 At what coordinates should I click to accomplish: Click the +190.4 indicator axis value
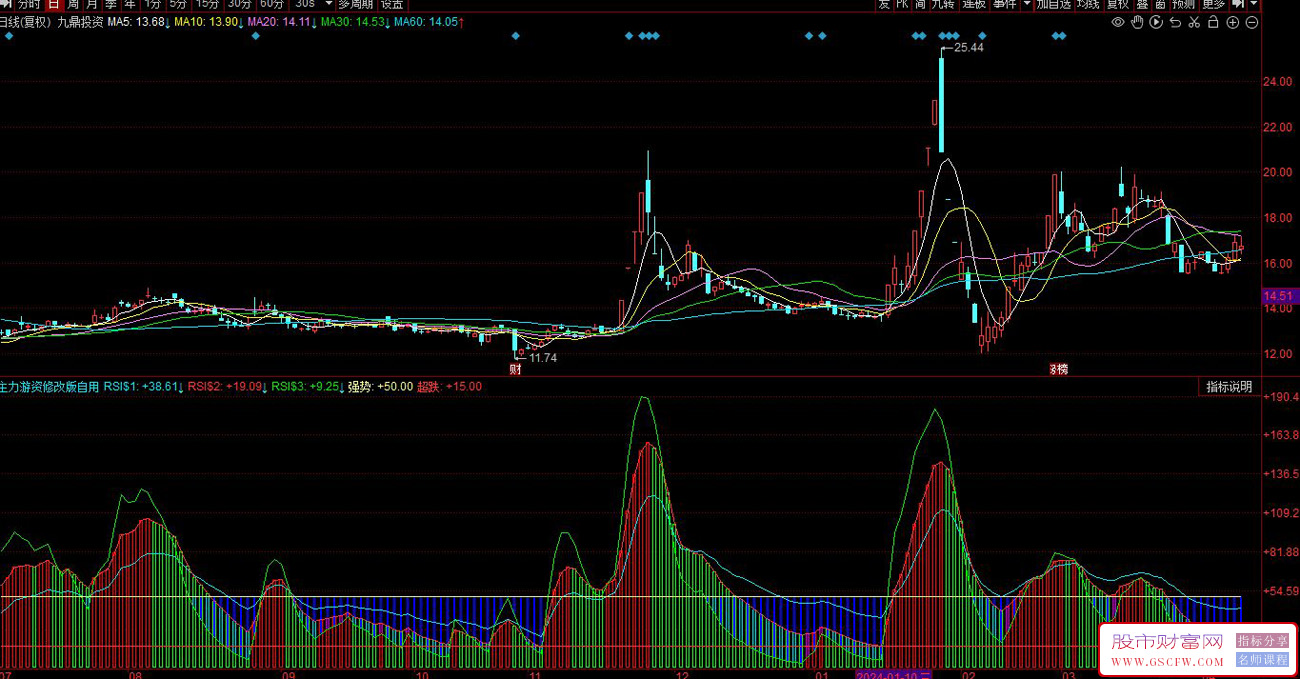(x=1281, y=397)
